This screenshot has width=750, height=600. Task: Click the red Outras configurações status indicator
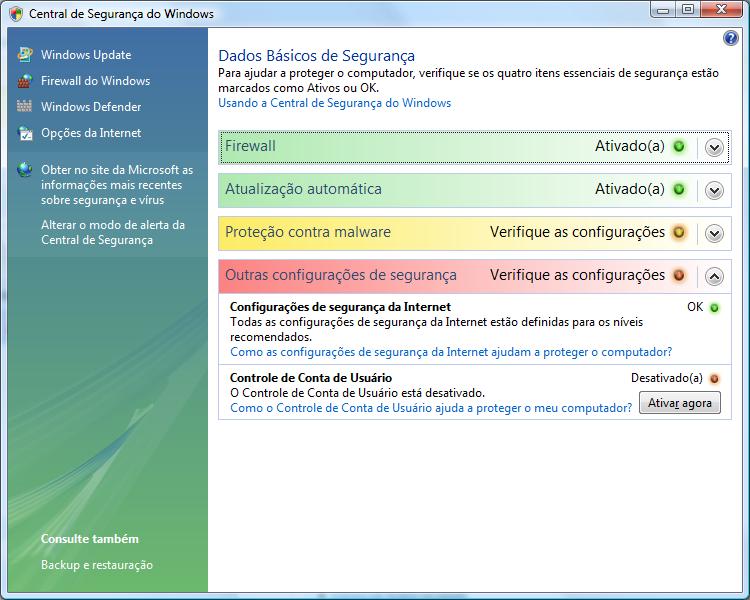pyautogui.click(x=679, y=275)
